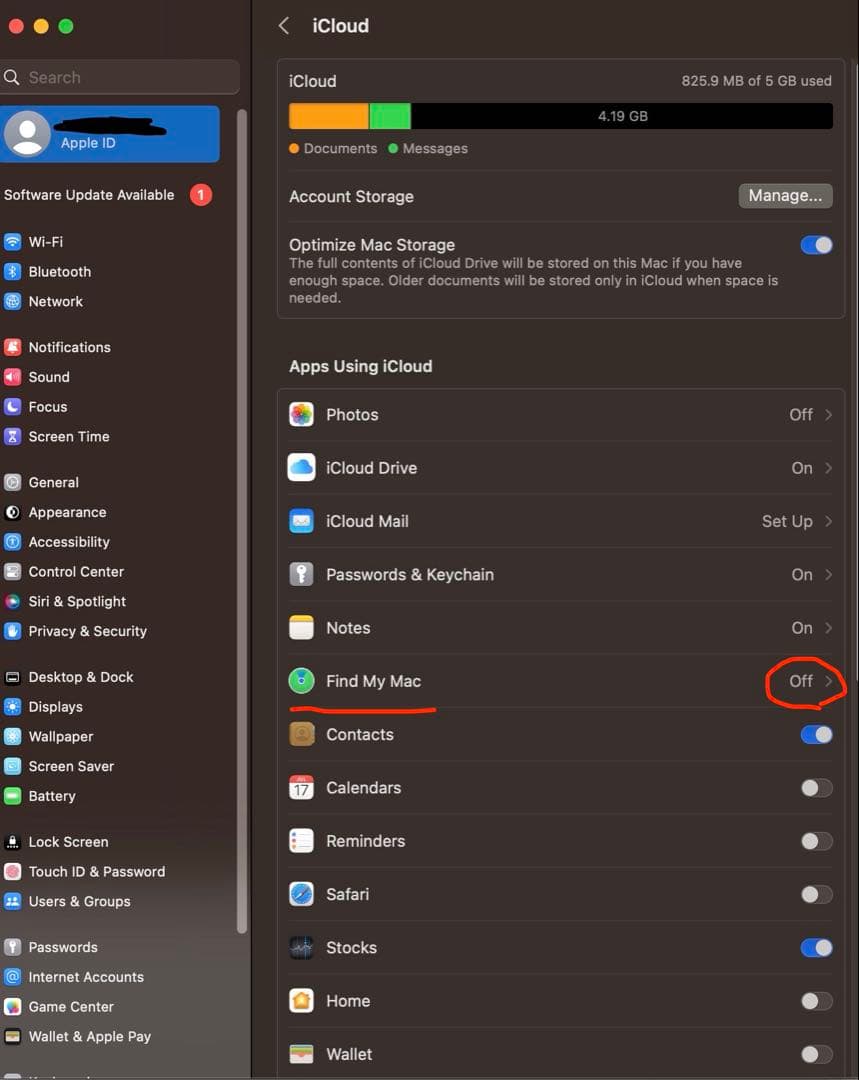The image size is (859, 1080).
Task: Enable the Reminders iCloud toggle
Action: coord(816,841)
